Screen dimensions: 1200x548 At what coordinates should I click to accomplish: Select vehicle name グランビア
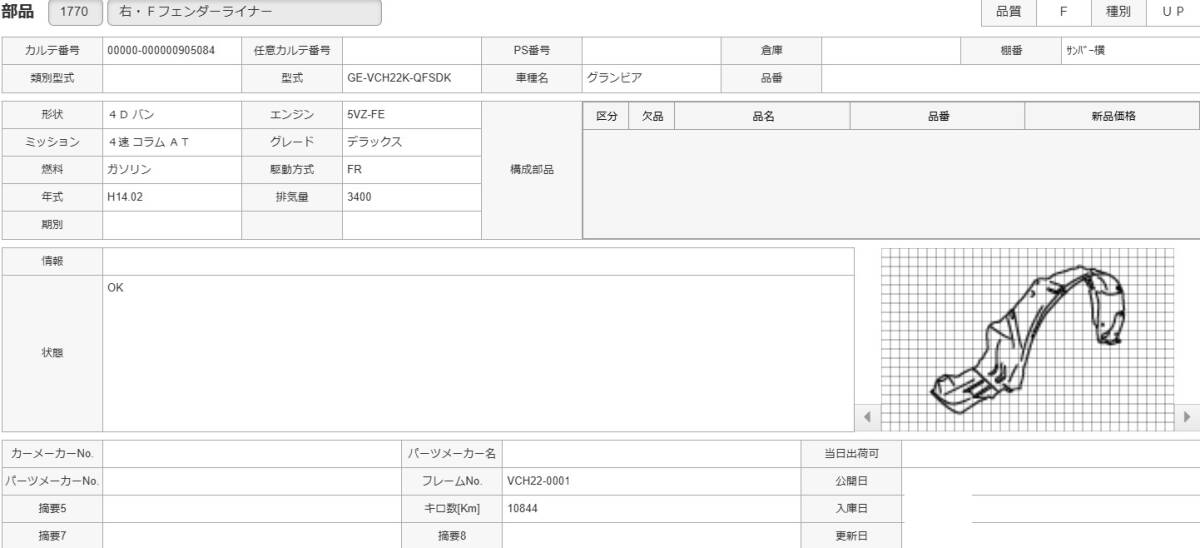[614, 77]
